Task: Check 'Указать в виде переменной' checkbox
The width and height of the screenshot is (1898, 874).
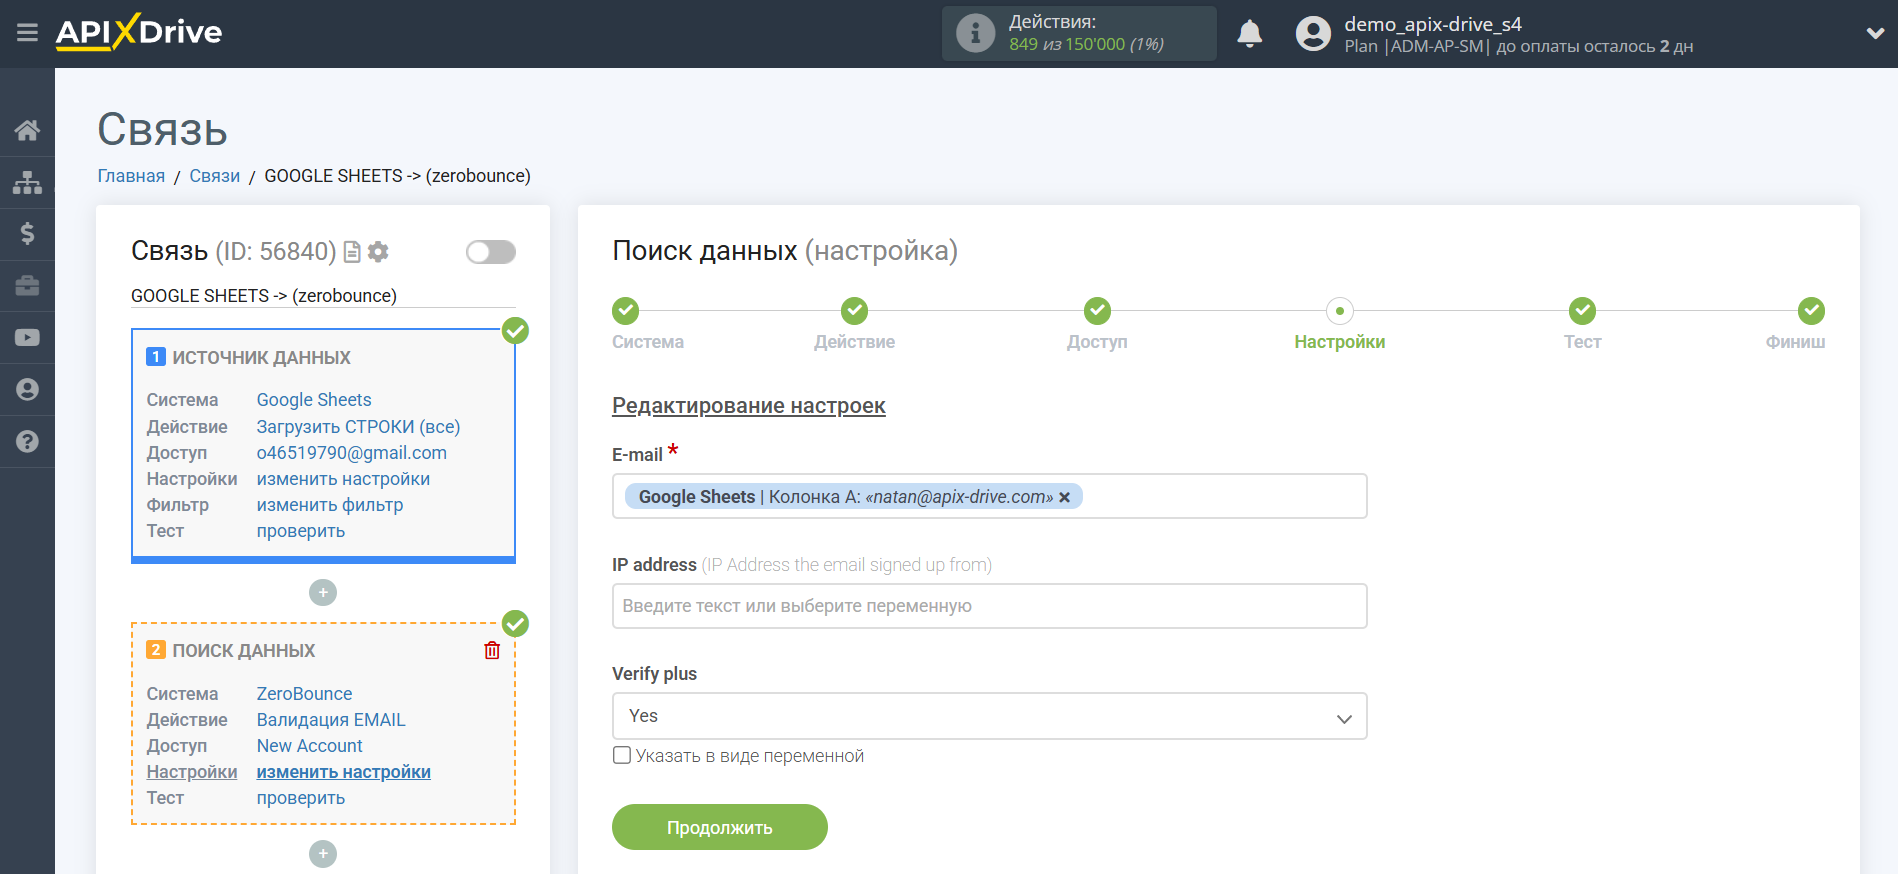Action: 622,756
